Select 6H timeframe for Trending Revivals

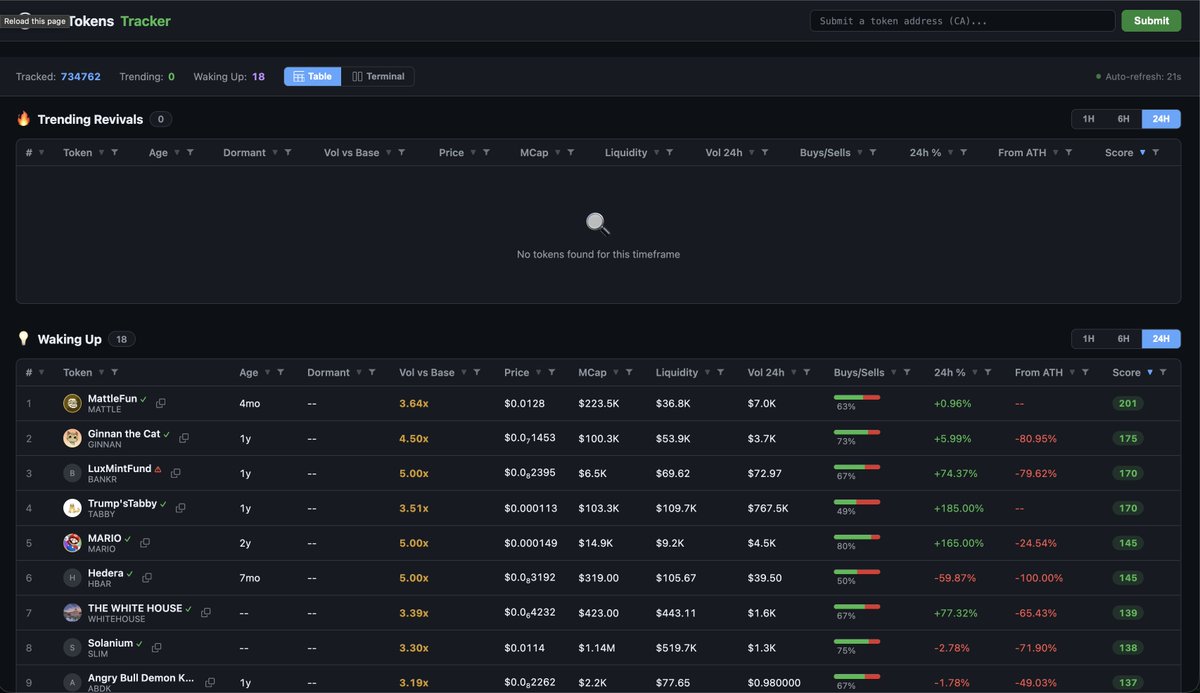(x=1123, y=119)
